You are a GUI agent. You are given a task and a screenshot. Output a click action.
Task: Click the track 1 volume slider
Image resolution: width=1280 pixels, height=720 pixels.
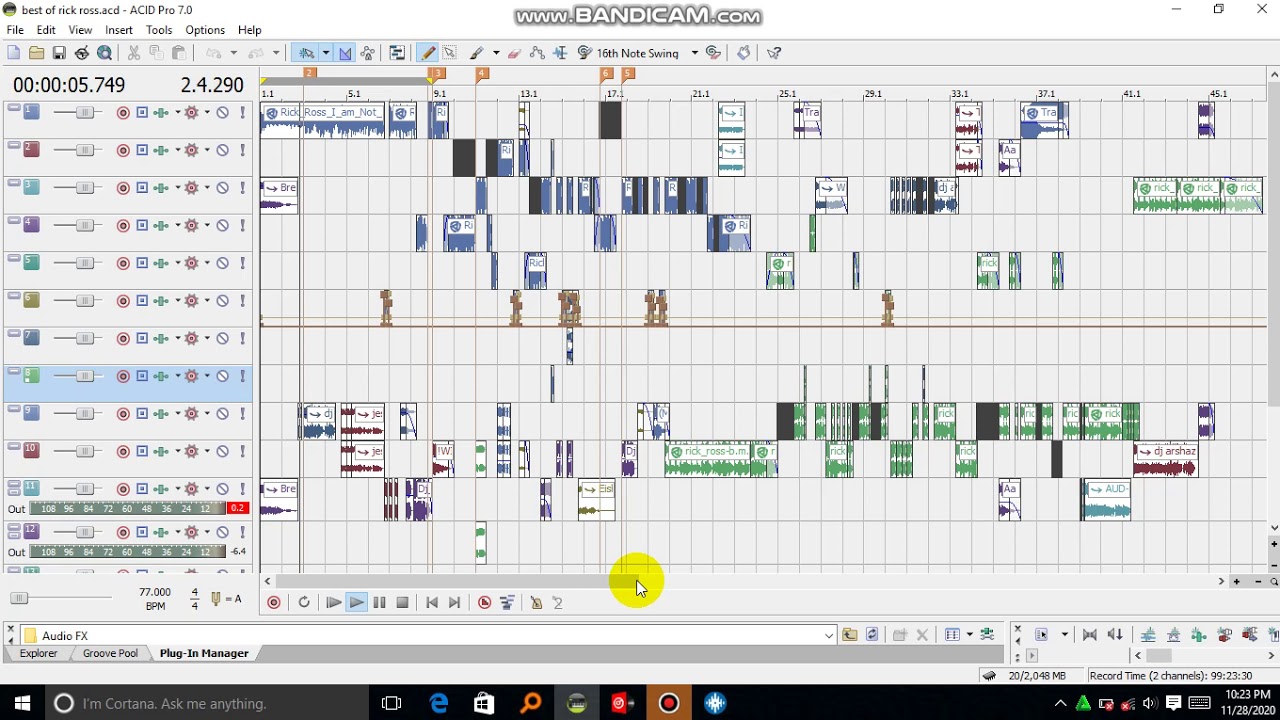coord(85,113)
